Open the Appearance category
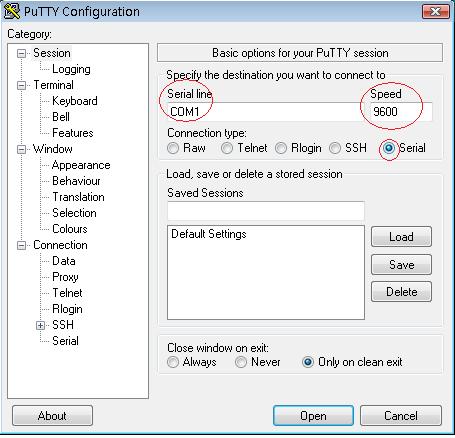455x438 pixels. click(81, 165)
